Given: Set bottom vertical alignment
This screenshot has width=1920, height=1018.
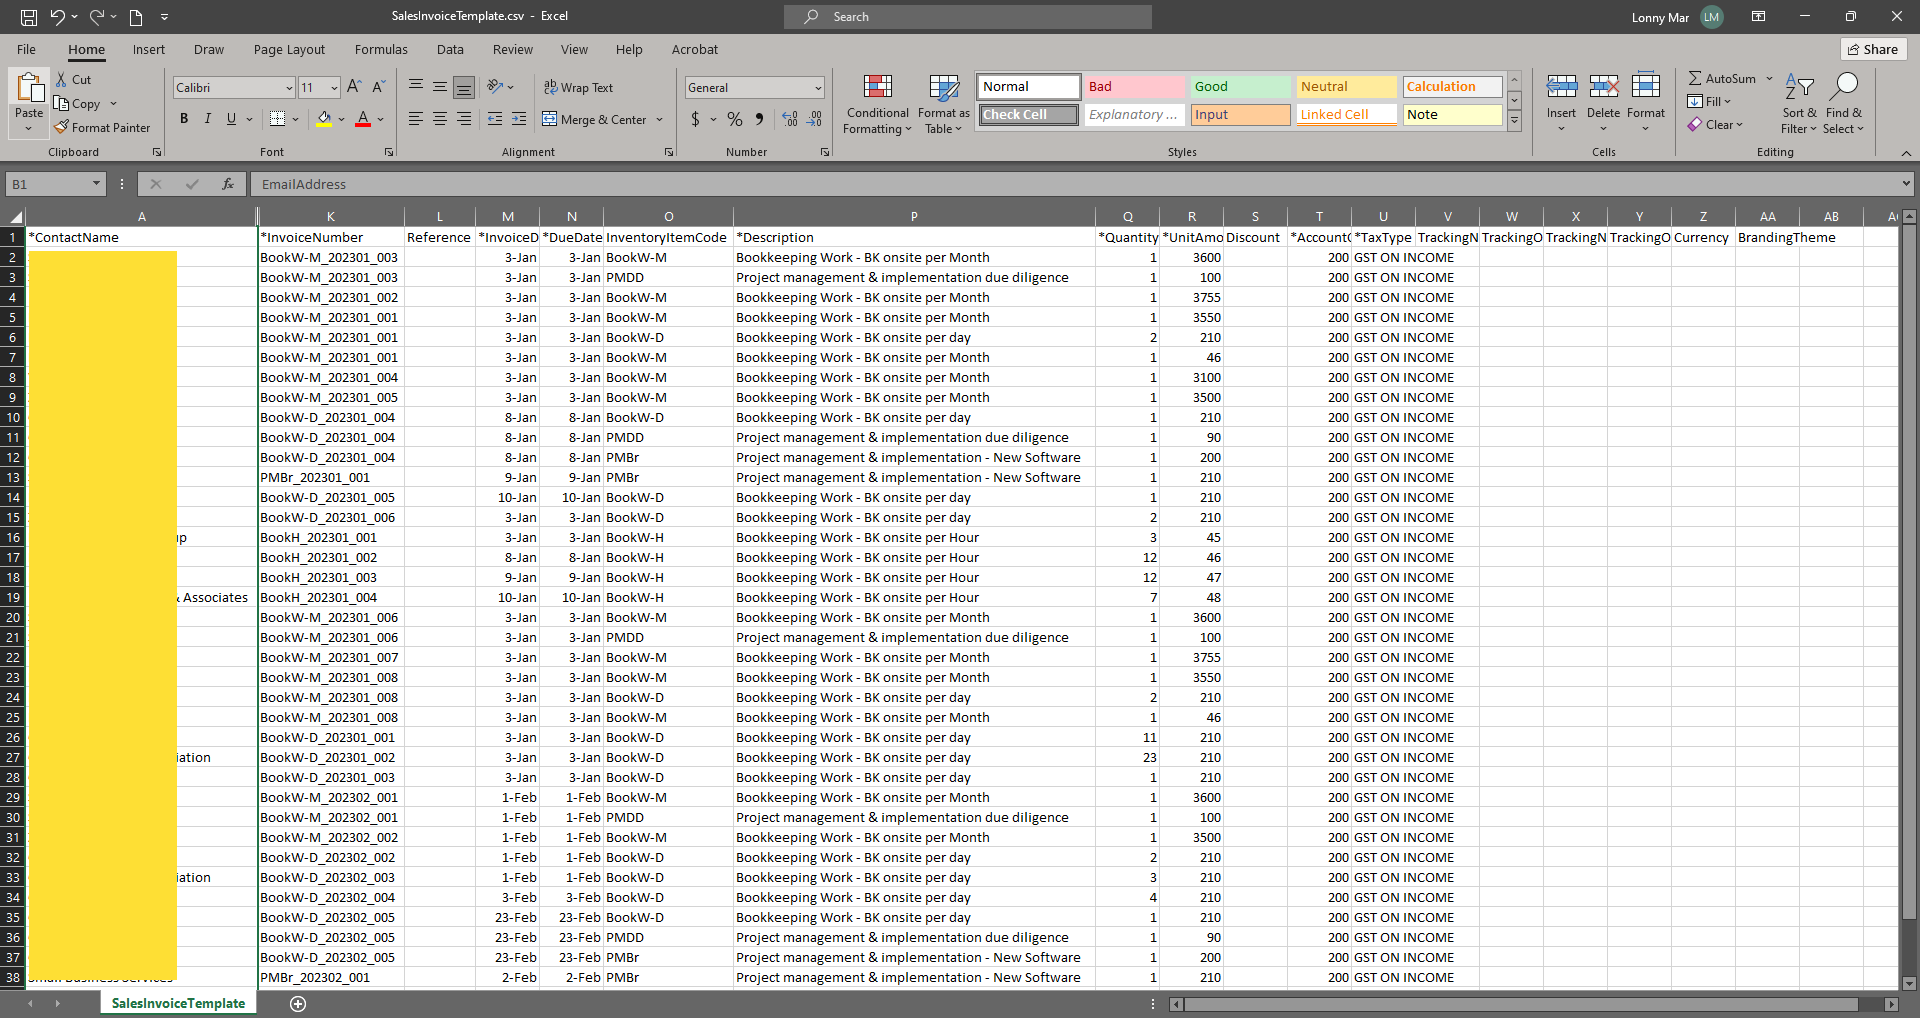Looking at the screenshot, I should [464, 87].
